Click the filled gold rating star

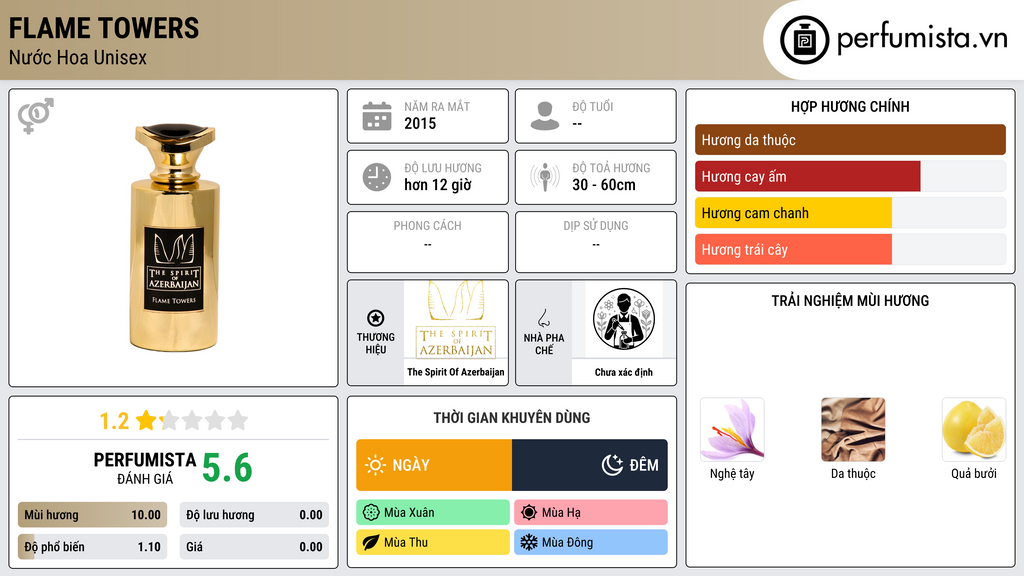point(146,420)
